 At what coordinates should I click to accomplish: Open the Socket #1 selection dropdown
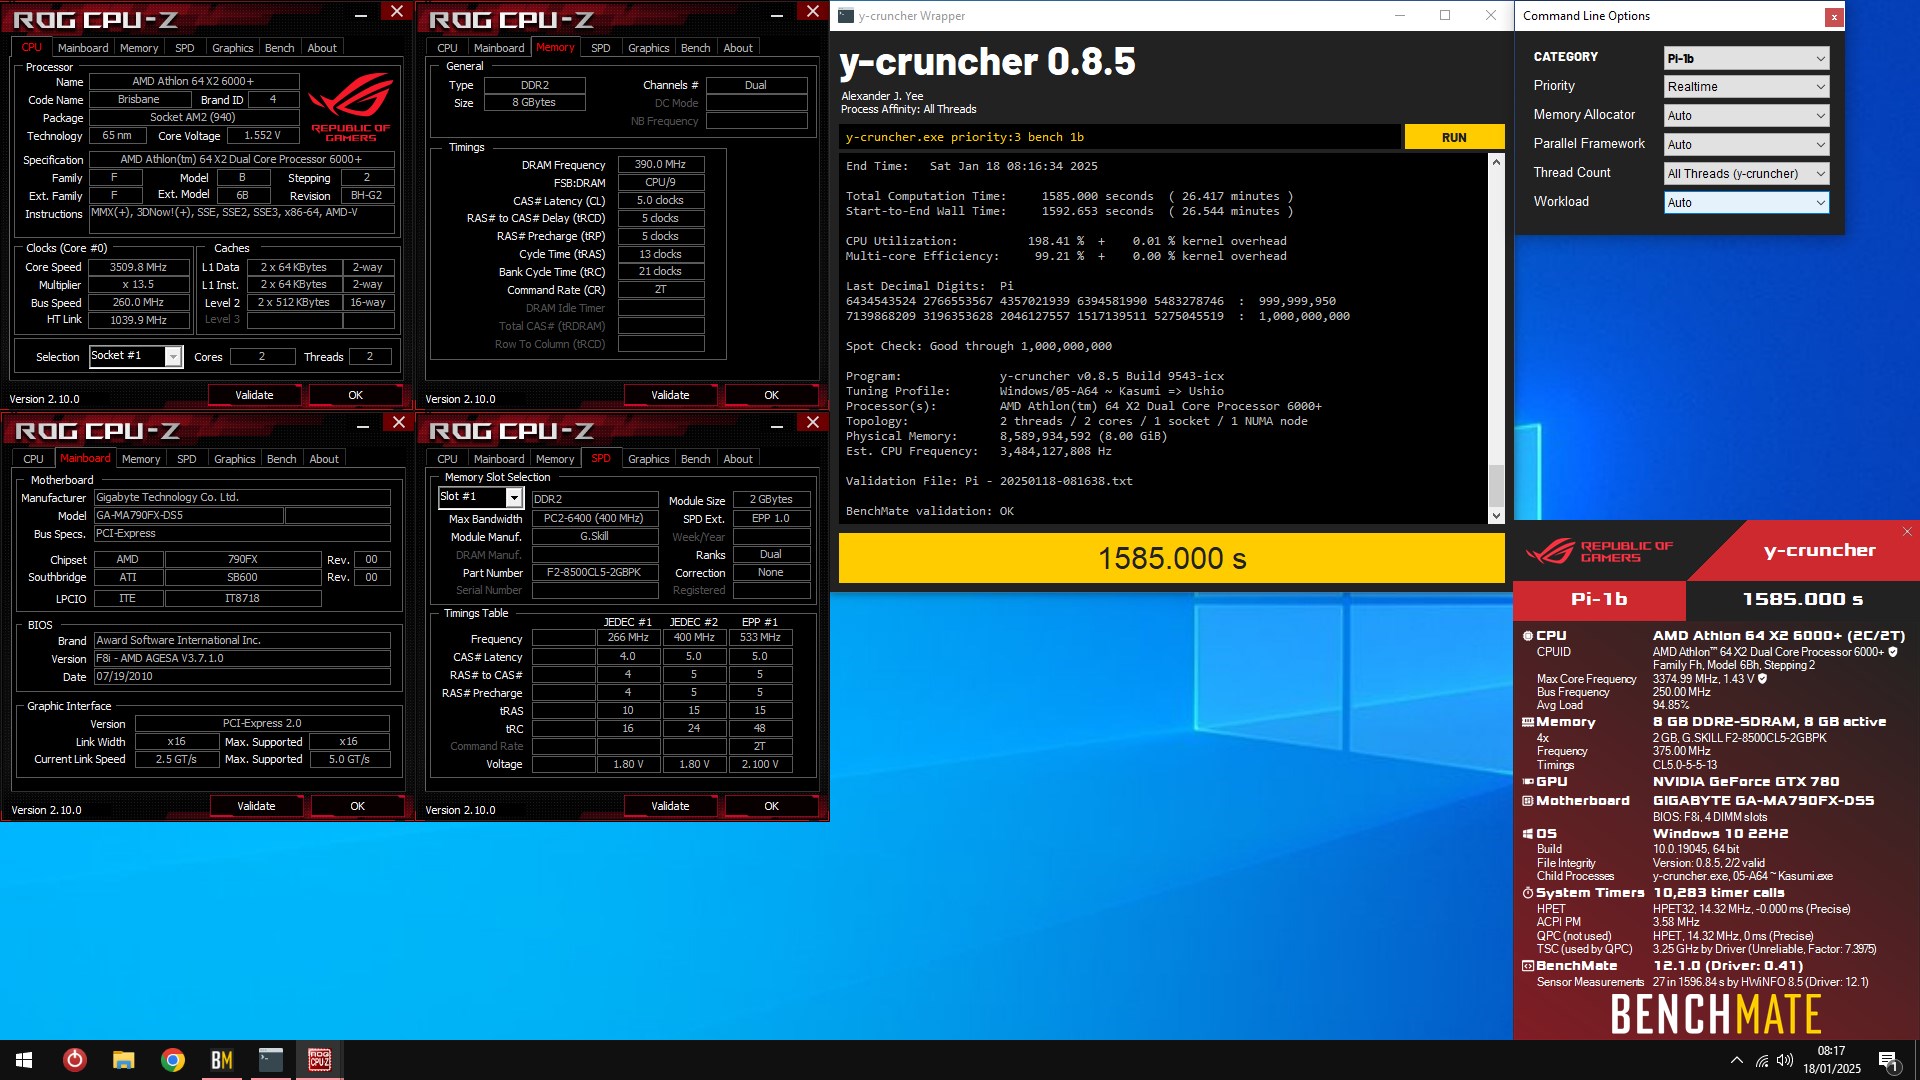tap(136, 356)
